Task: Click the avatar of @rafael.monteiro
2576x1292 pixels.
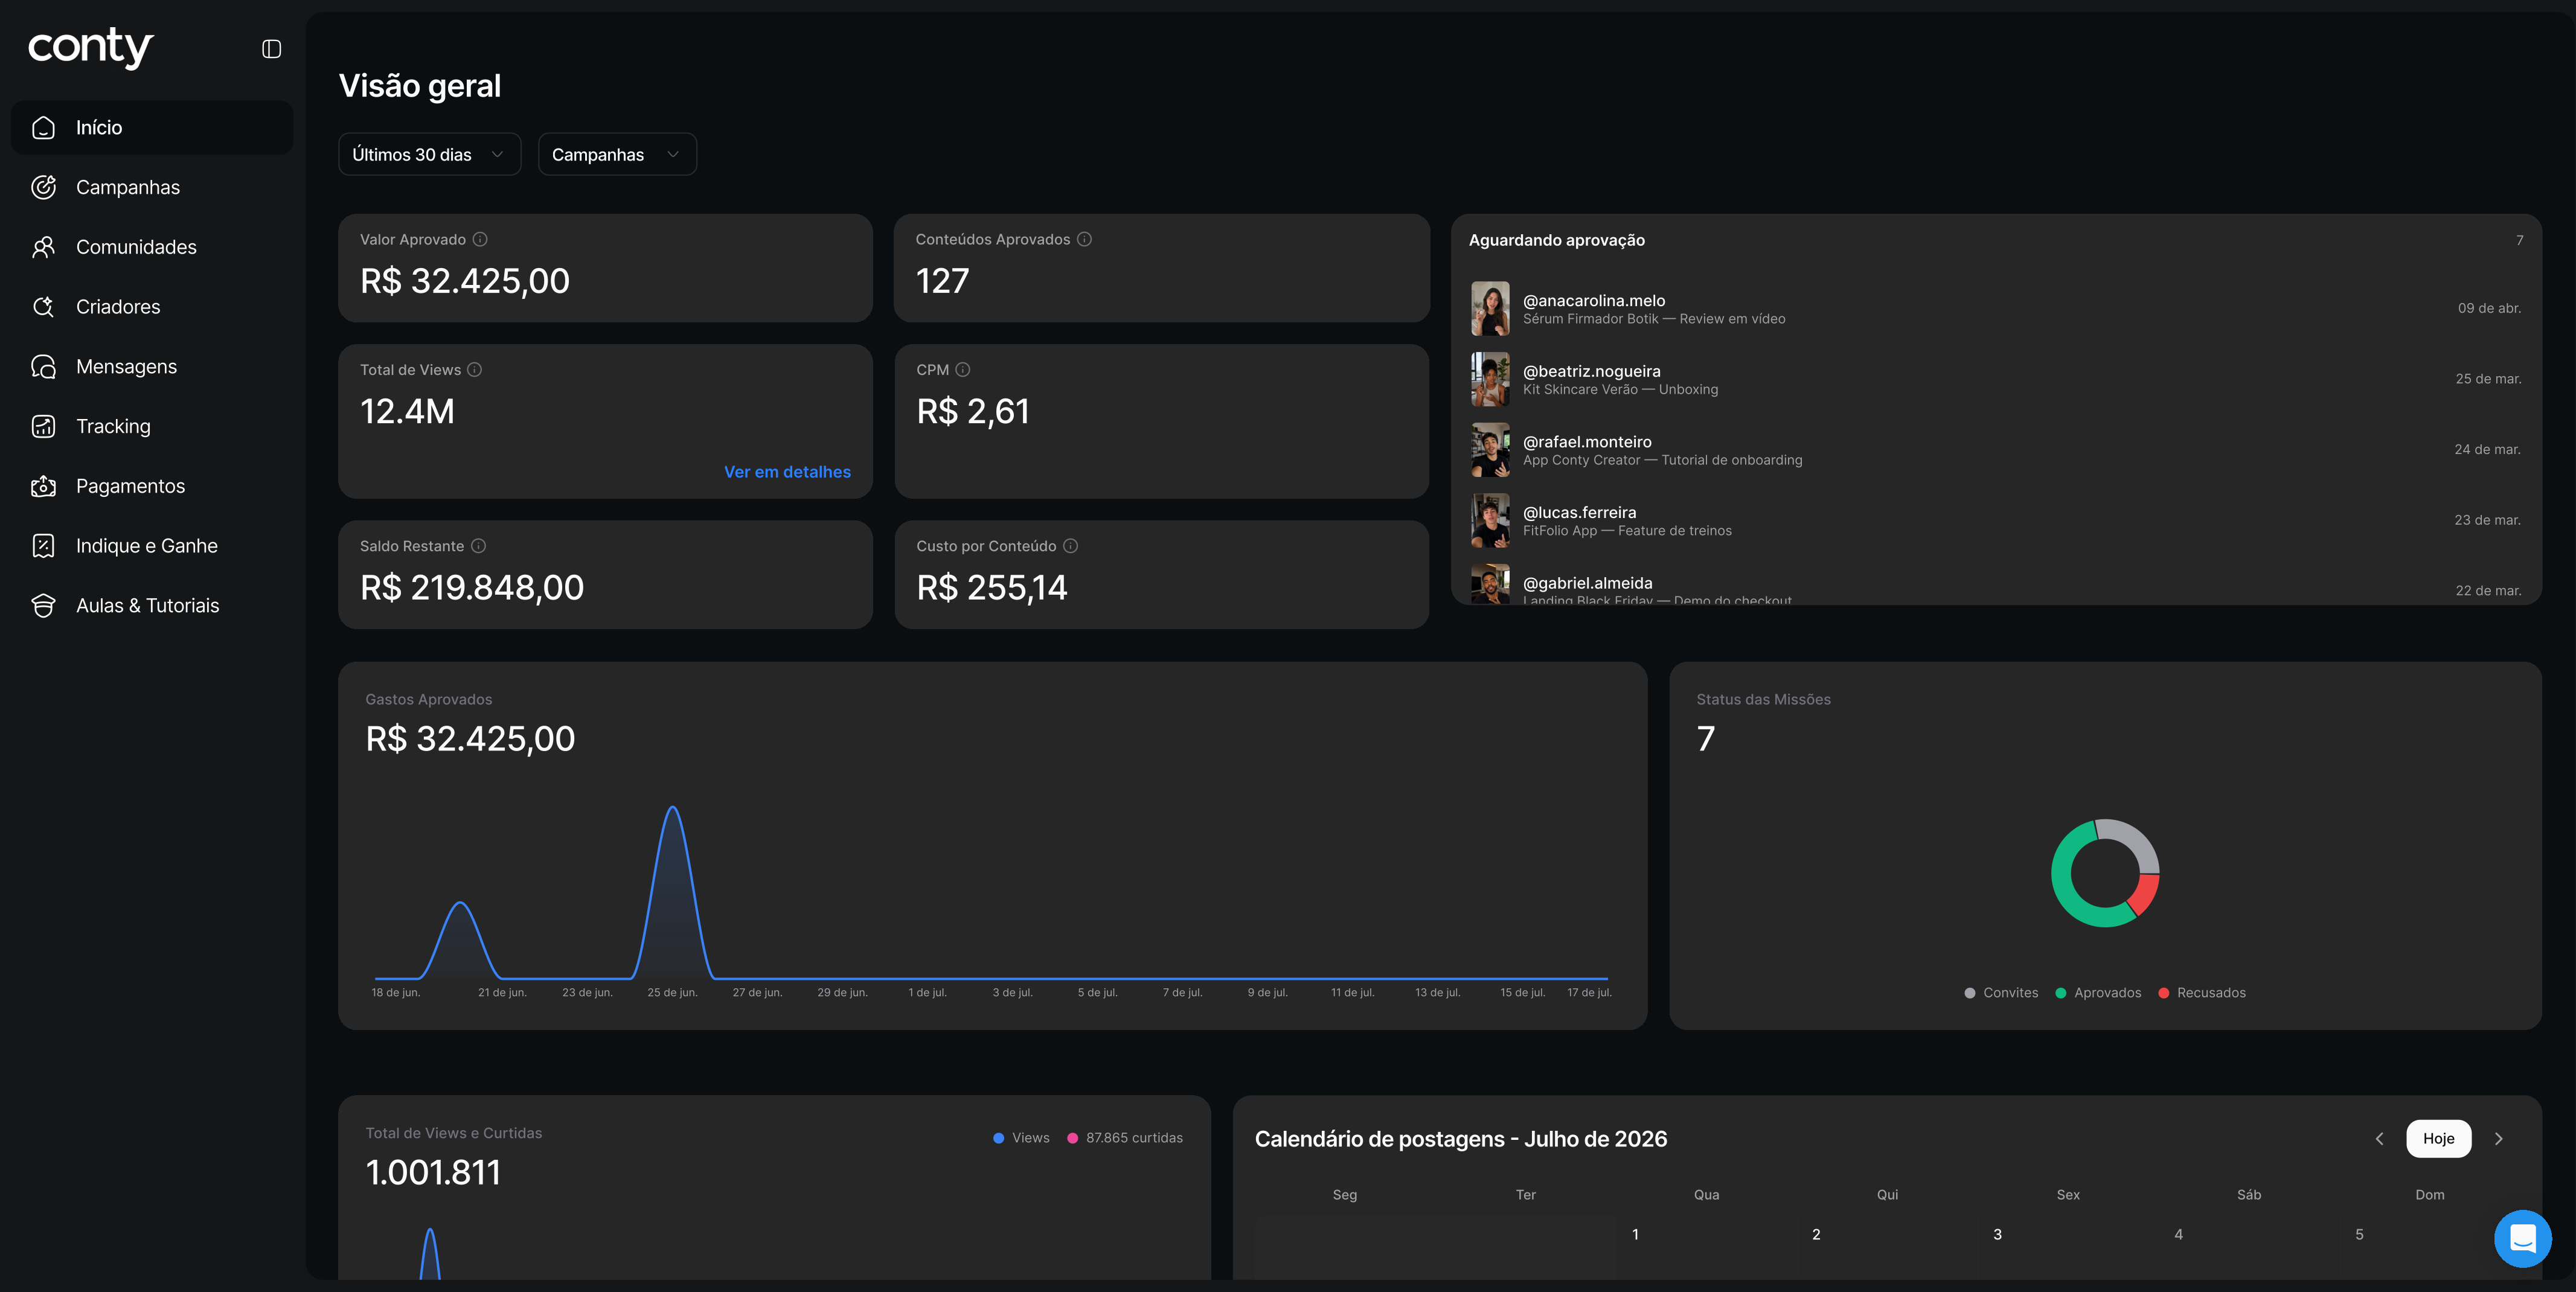Action: pyautogui.click(x=1490, y=450)
